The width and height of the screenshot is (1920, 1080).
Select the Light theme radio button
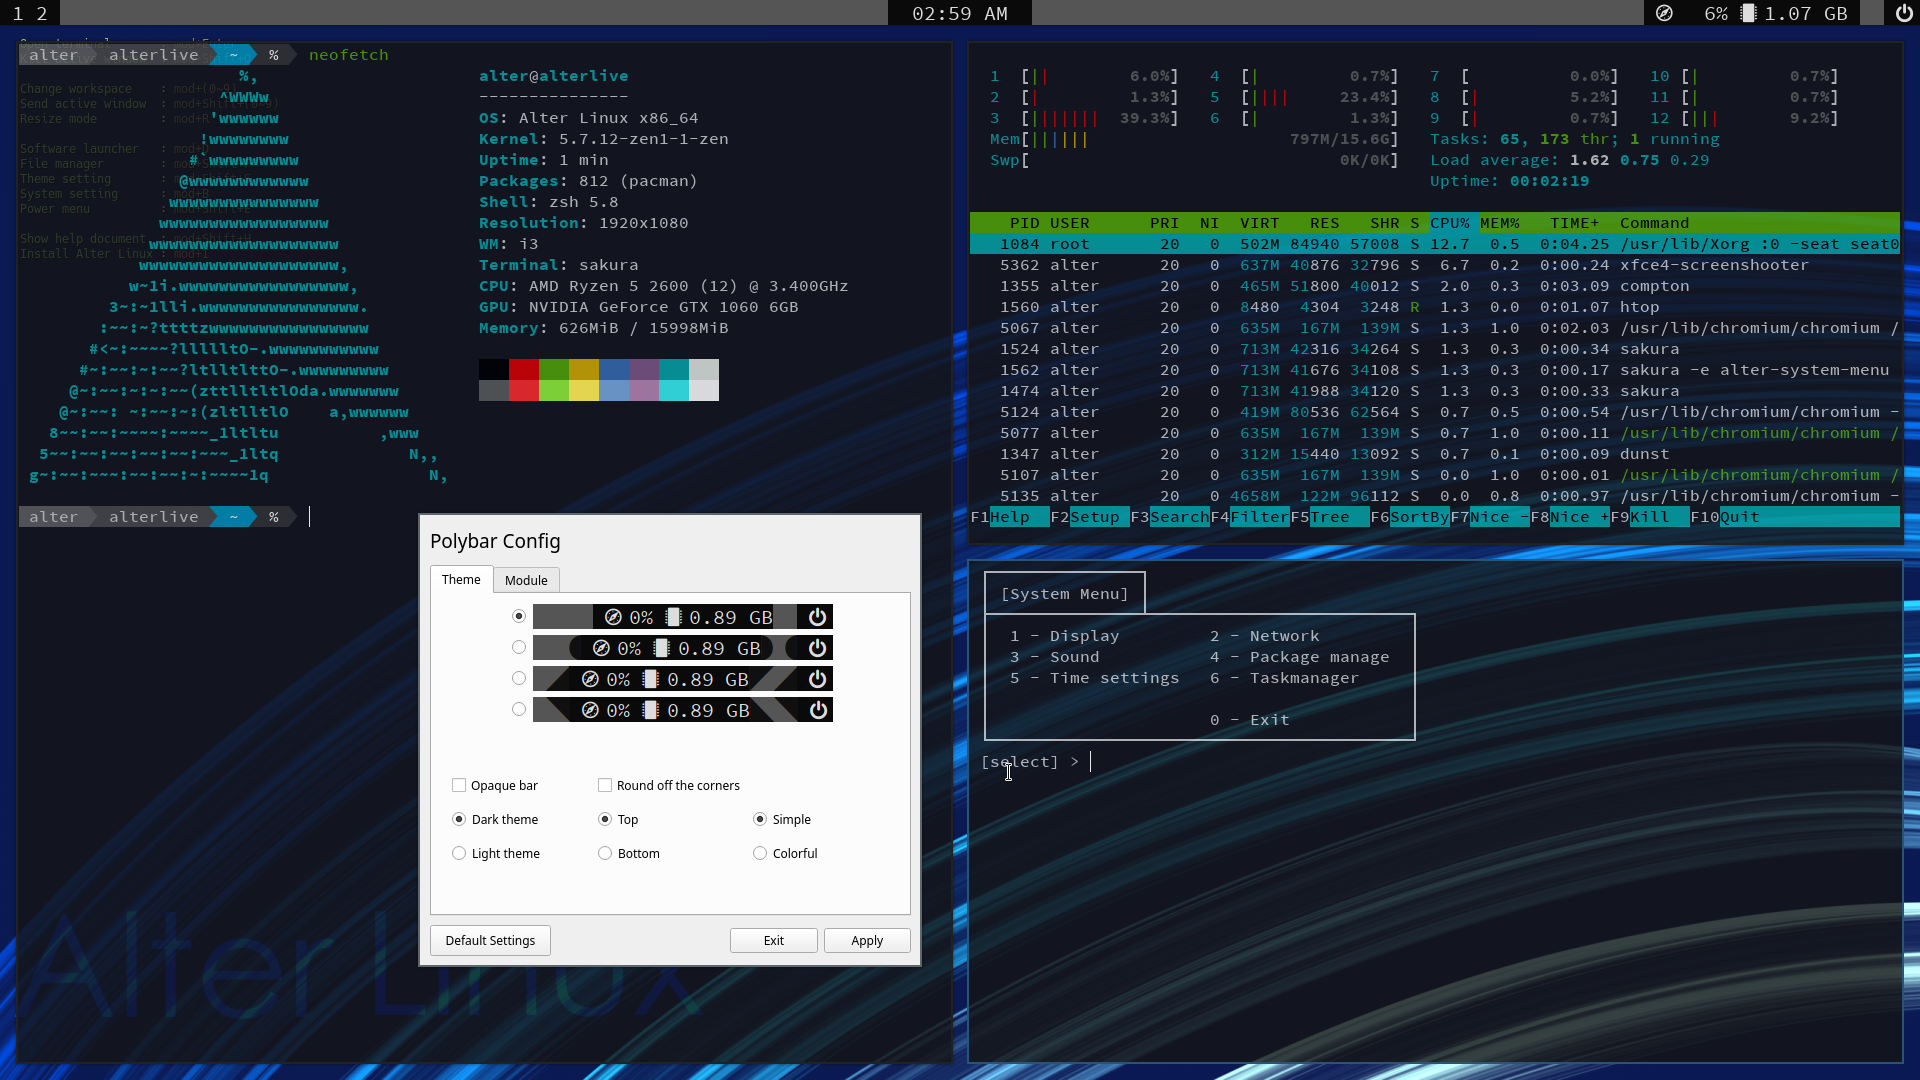[x=459, y=853]
